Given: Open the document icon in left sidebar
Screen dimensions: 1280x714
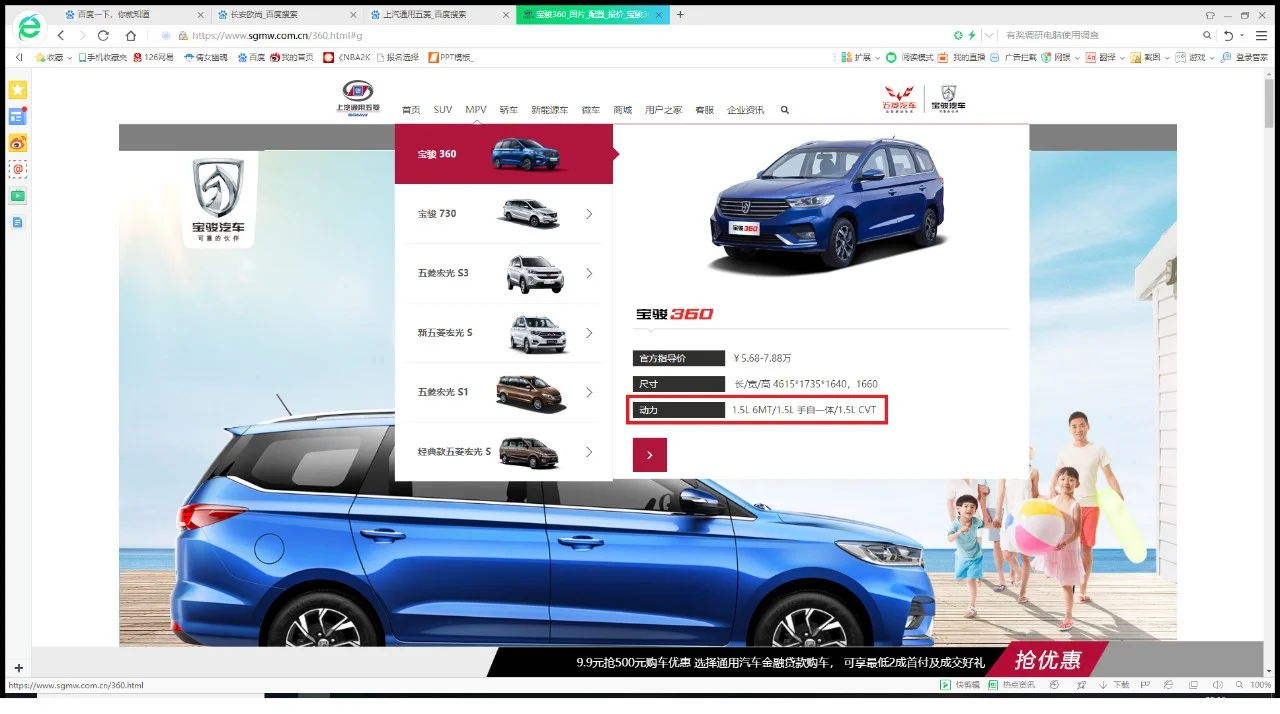Looking at the screenshot, I should pyautogui.click(x=18, y=222).
